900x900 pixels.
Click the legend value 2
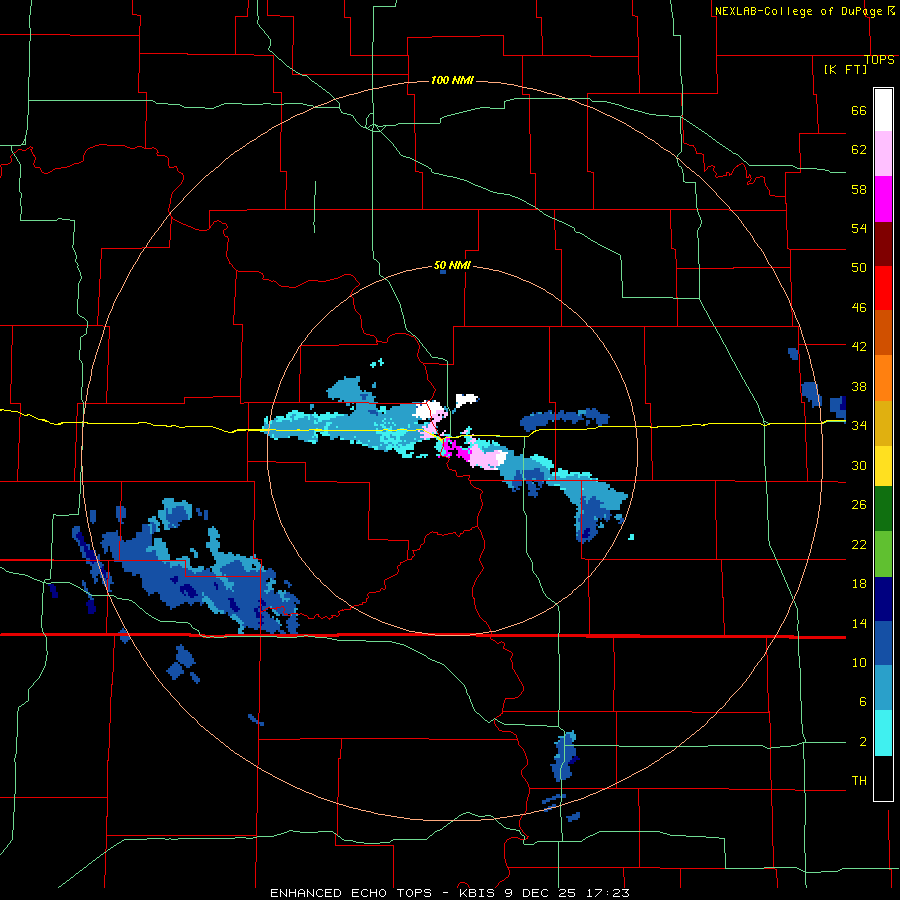862,741
